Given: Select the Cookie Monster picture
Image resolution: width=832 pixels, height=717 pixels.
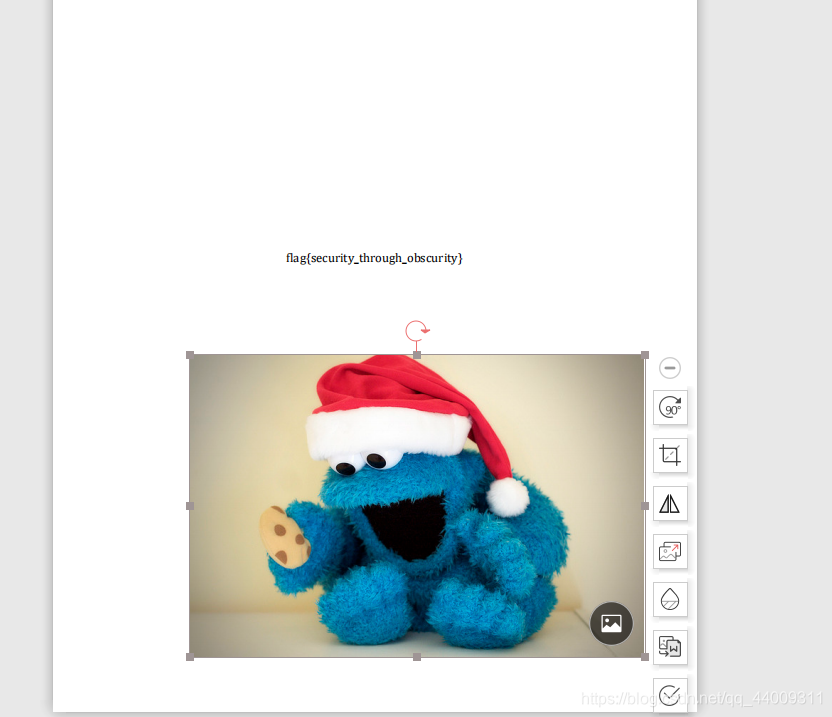Looking at the screenshot, I should (x=417, y=506).
